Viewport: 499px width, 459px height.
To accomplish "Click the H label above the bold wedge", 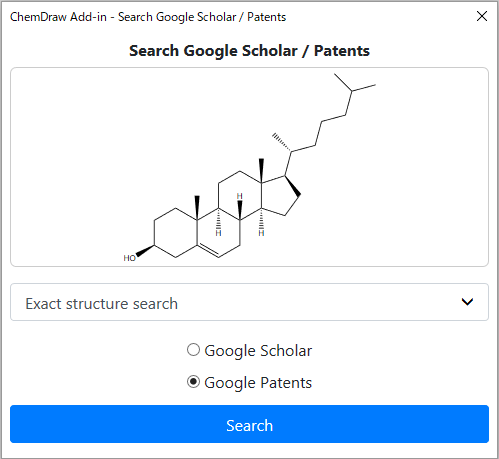I will click(240, 196).
